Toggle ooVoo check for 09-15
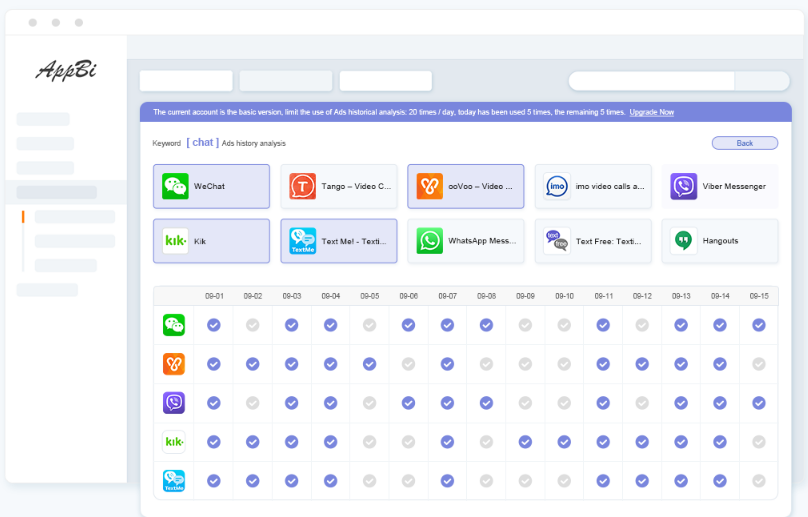808x517 pixels. click(759, 364)
